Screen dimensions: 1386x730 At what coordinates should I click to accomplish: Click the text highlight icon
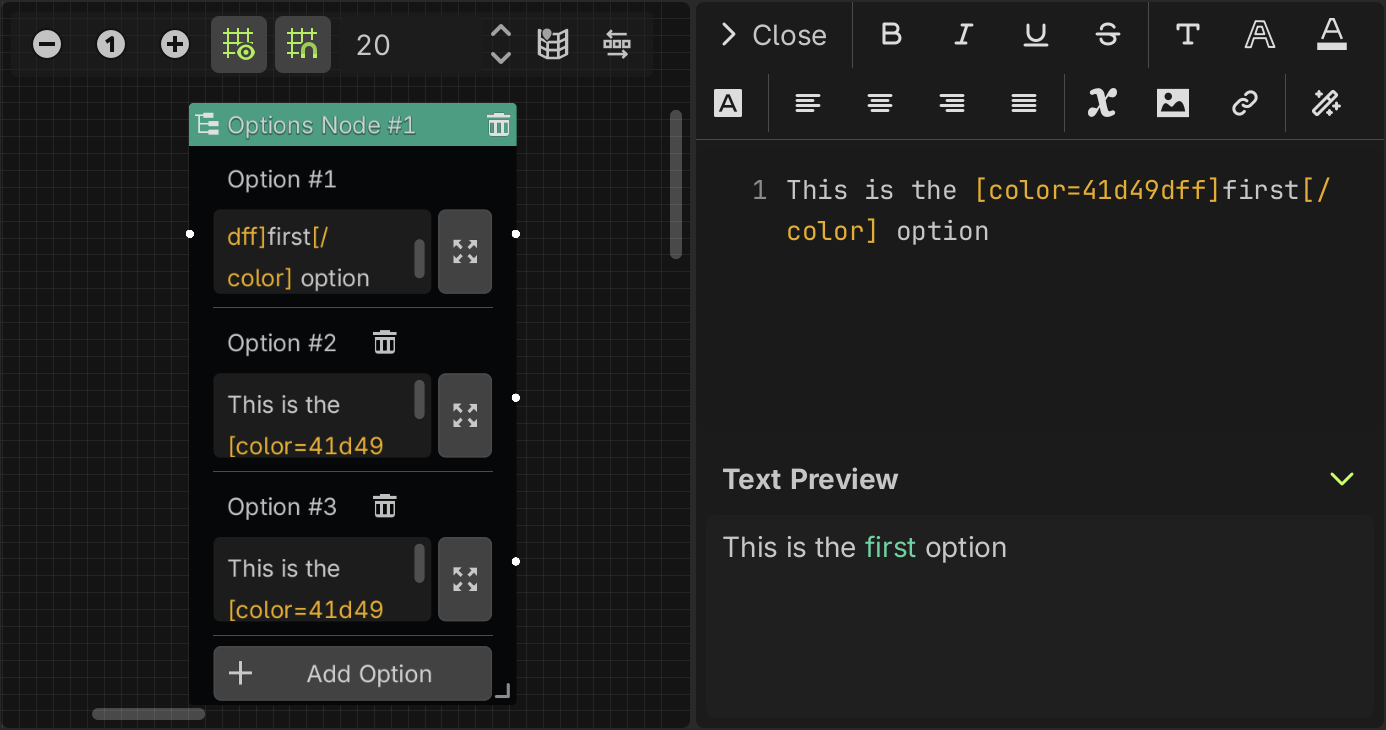[729, 103]
